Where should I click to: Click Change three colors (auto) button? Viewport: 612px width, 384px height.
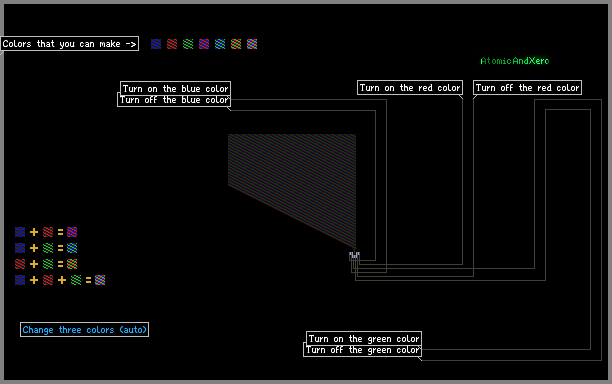(x=84, y=330)
